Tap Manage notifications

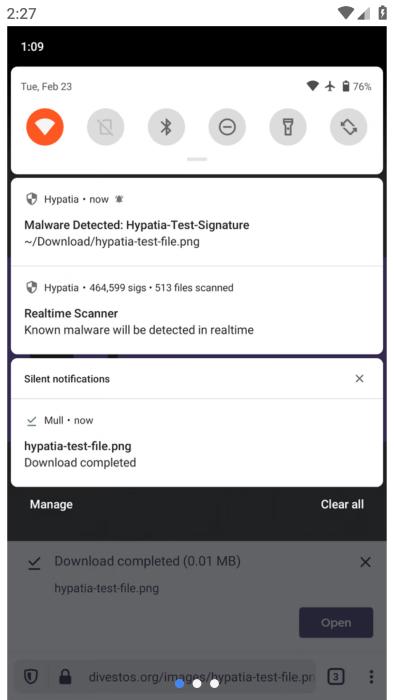tap(51, 504)
